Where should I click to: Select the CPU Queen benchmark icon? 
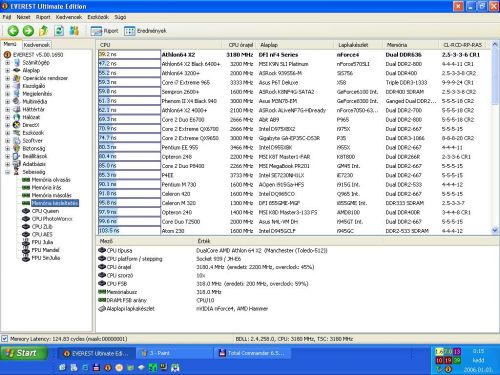[26, 211]
